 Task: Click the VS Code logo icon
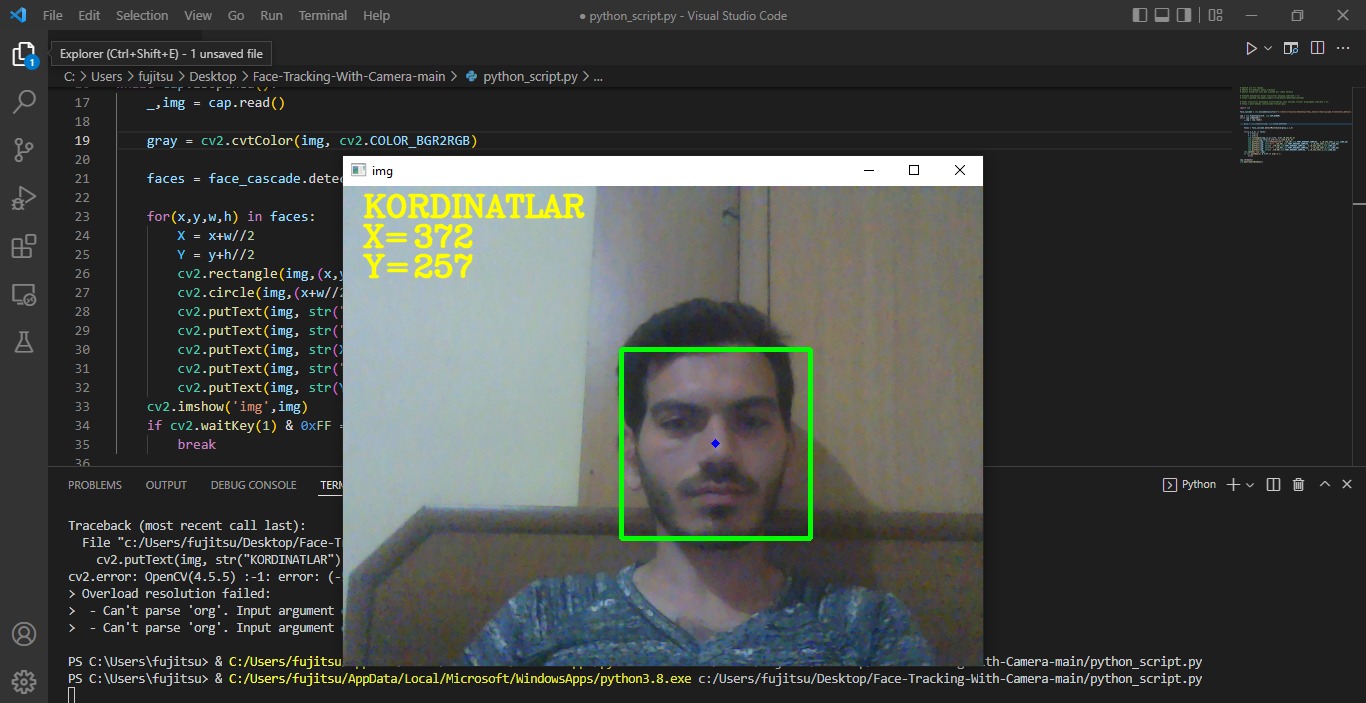click(18, 15)
